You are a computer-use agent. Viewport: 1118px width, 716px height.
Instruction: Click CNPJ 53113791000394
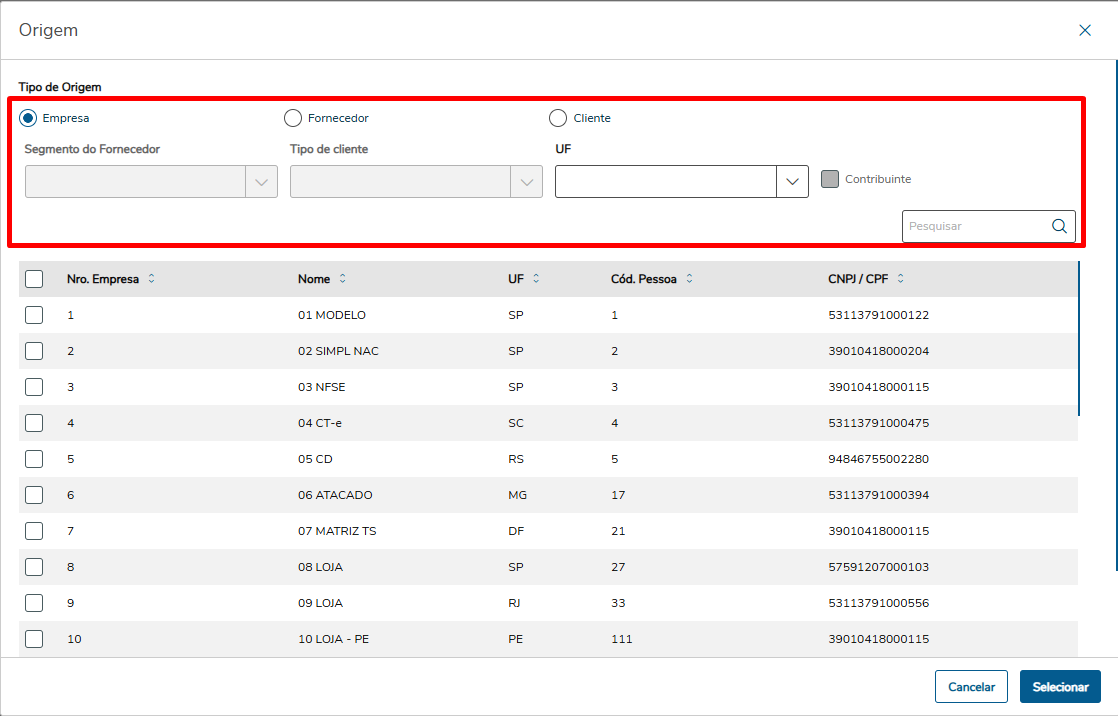[878, 495]
